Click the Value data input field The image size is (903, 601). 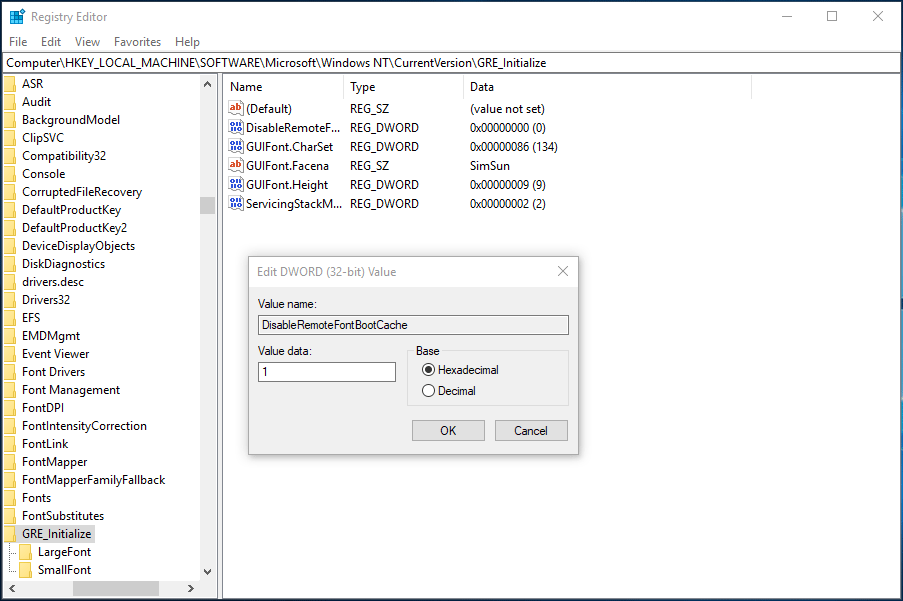327,372
